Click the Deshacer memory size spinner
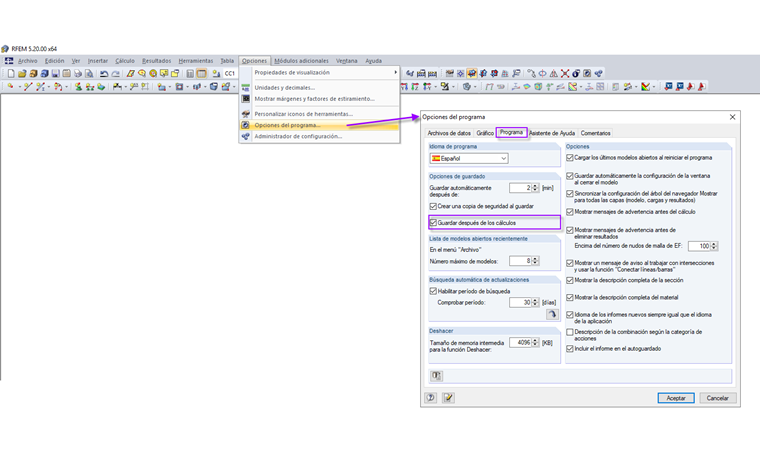The height and width of the screenshot is (464, 760). pyautogui.click(x=535, y=343)
